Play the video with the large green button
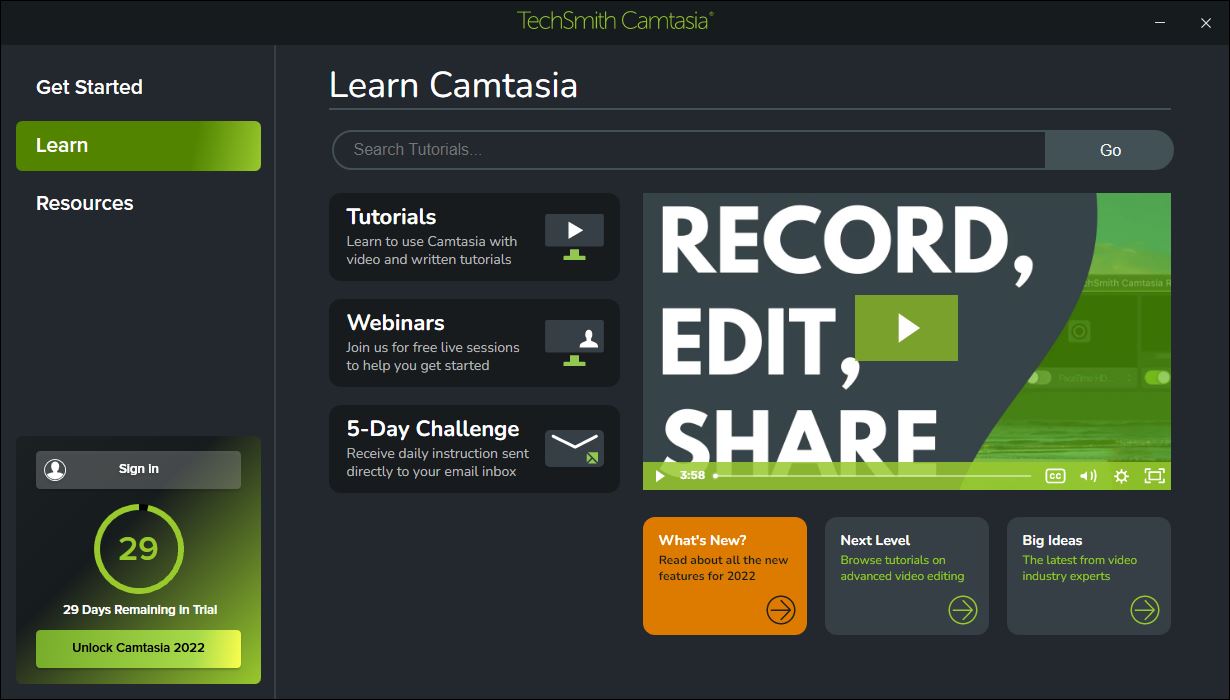 coord(906,328)
